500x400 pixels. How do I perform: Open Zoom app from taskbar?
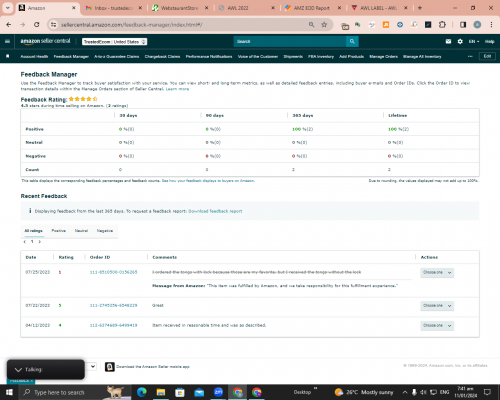point(218,392)
